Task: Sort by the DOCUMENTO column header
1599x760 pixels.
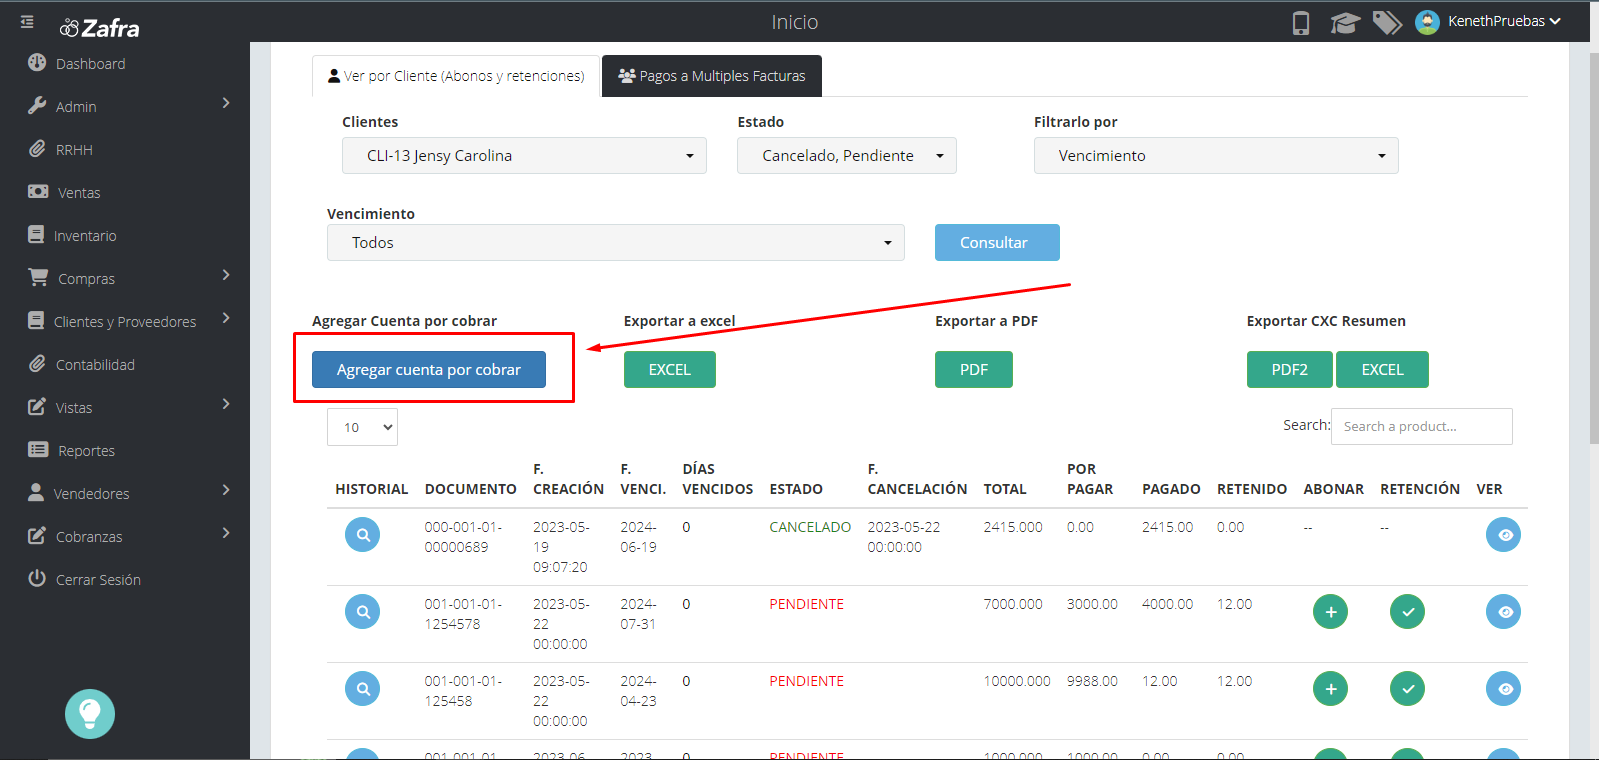Action: pyautogui.click(x=471, y=489)
